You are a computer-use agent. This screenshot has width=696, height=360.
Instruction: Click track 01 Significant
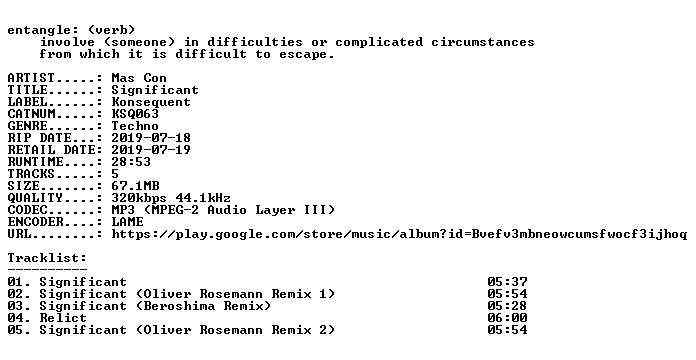pos(67,282)
